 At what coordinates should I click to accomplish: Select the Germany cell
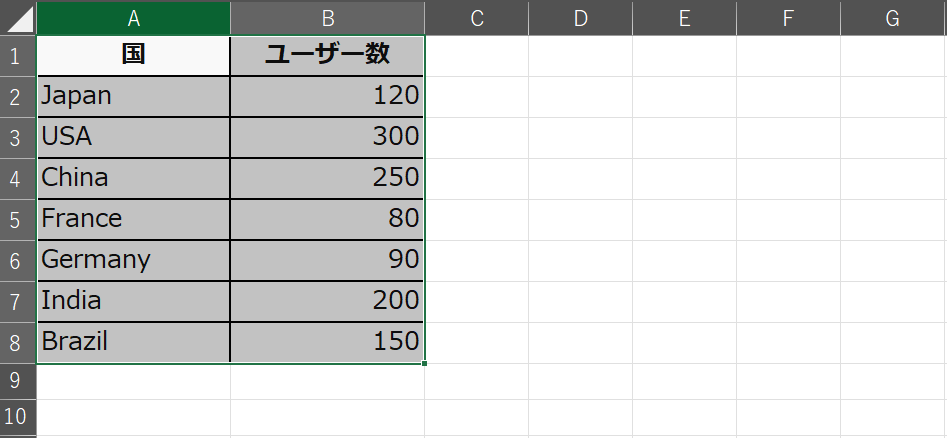(x=133, y=260)
